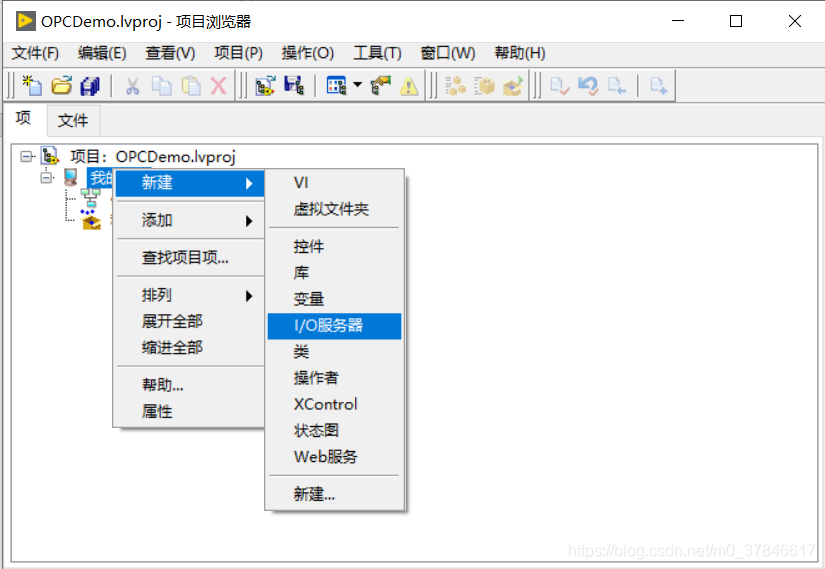Viewport: 825px width, 569px height.
Task: Open the 查看(V) menu
Action: [x=170, y=53]
